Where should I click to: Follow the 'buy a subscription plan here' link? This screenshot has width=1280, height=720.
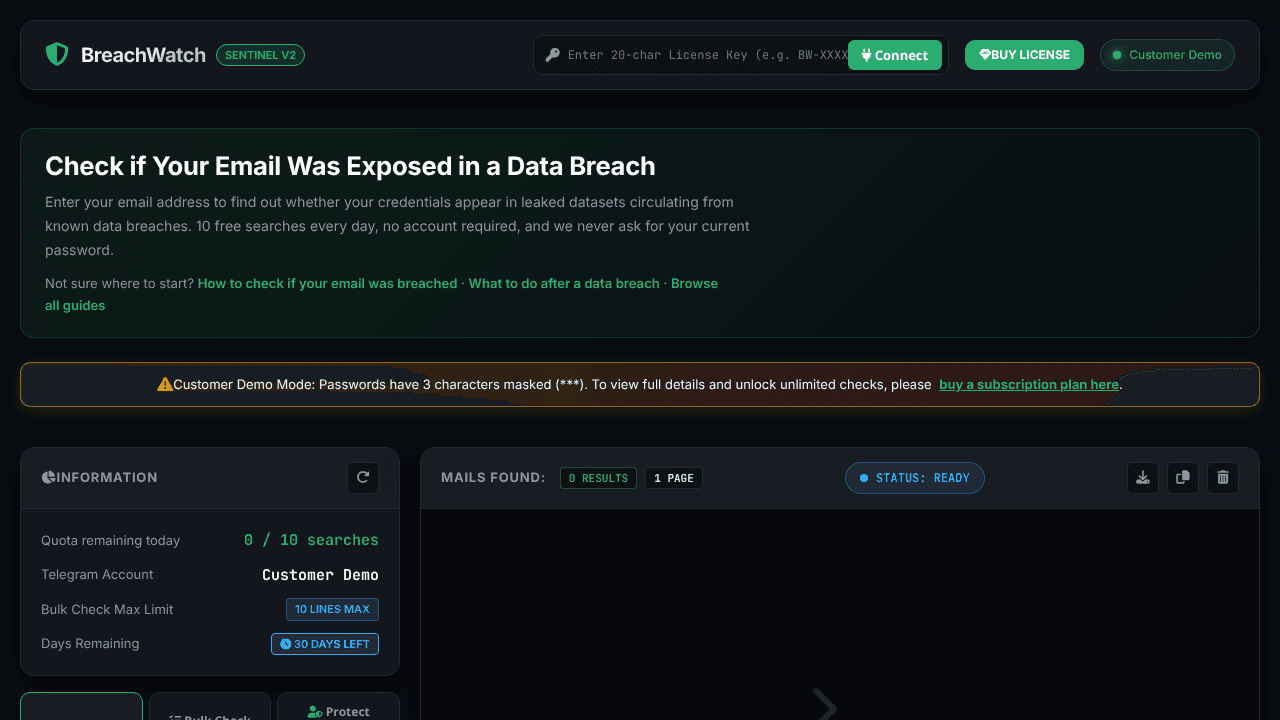[1028, 384]
